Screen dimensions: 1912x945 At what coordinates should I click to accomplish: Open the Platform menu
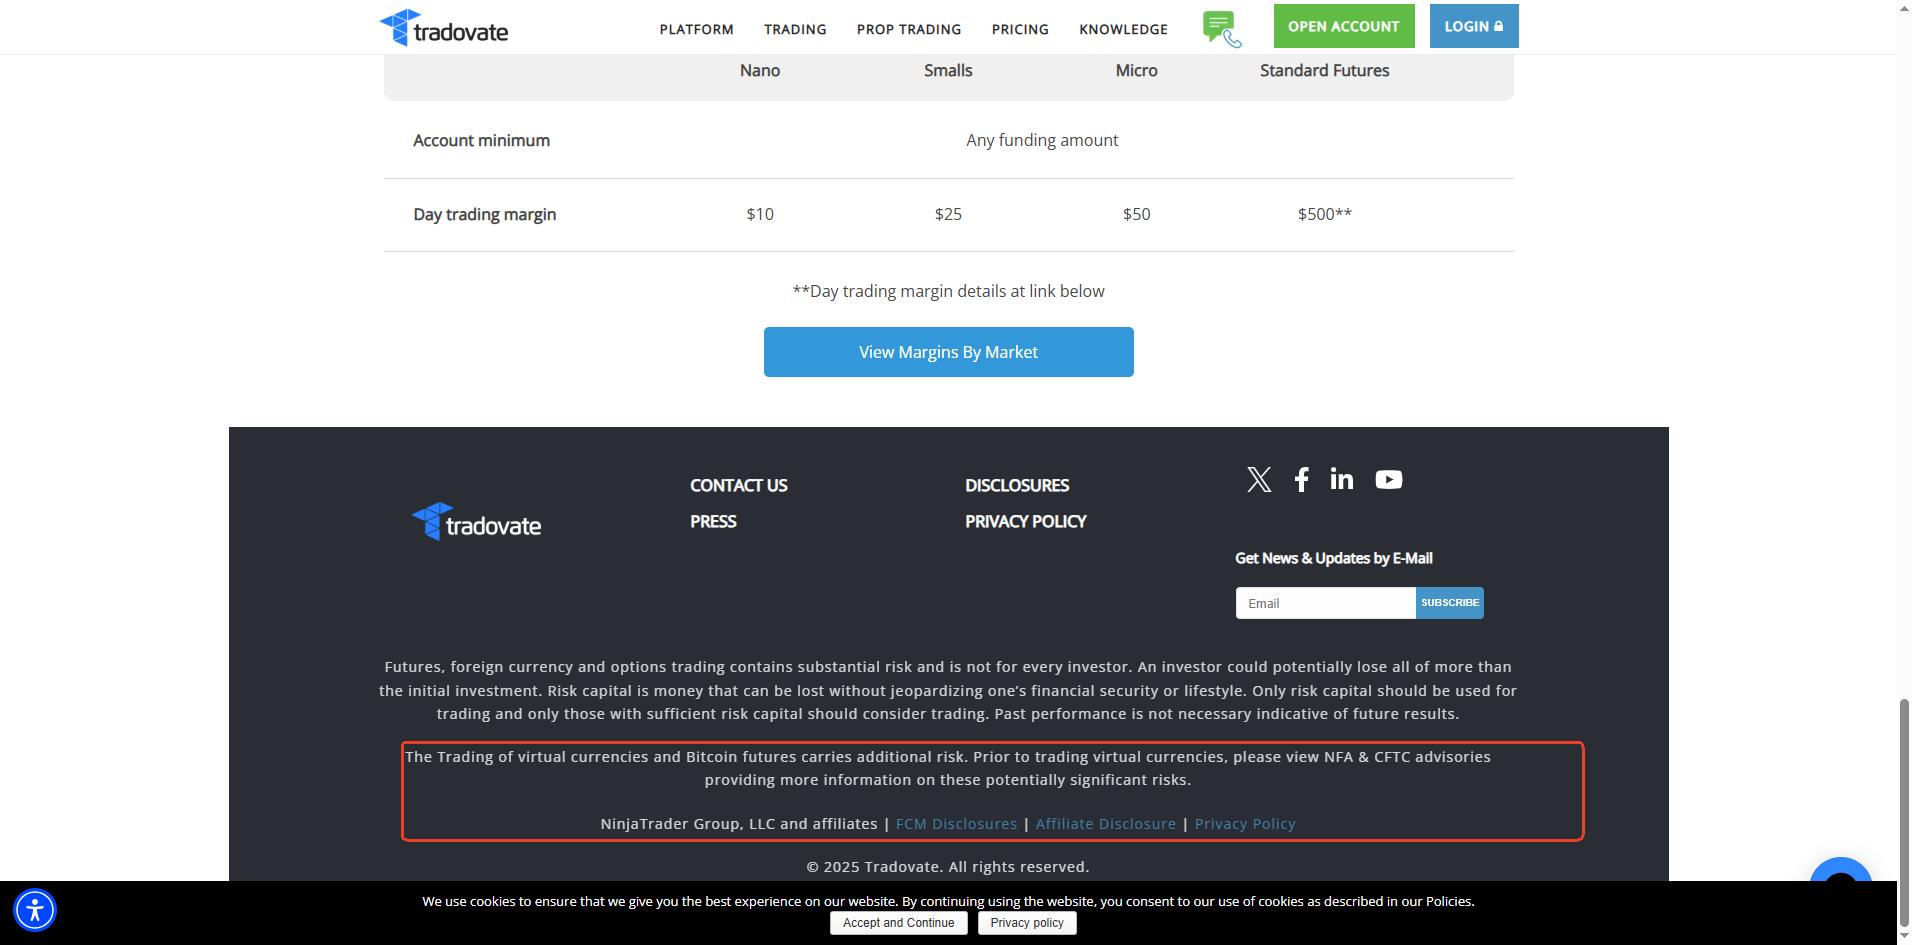(x=697, y=29)
